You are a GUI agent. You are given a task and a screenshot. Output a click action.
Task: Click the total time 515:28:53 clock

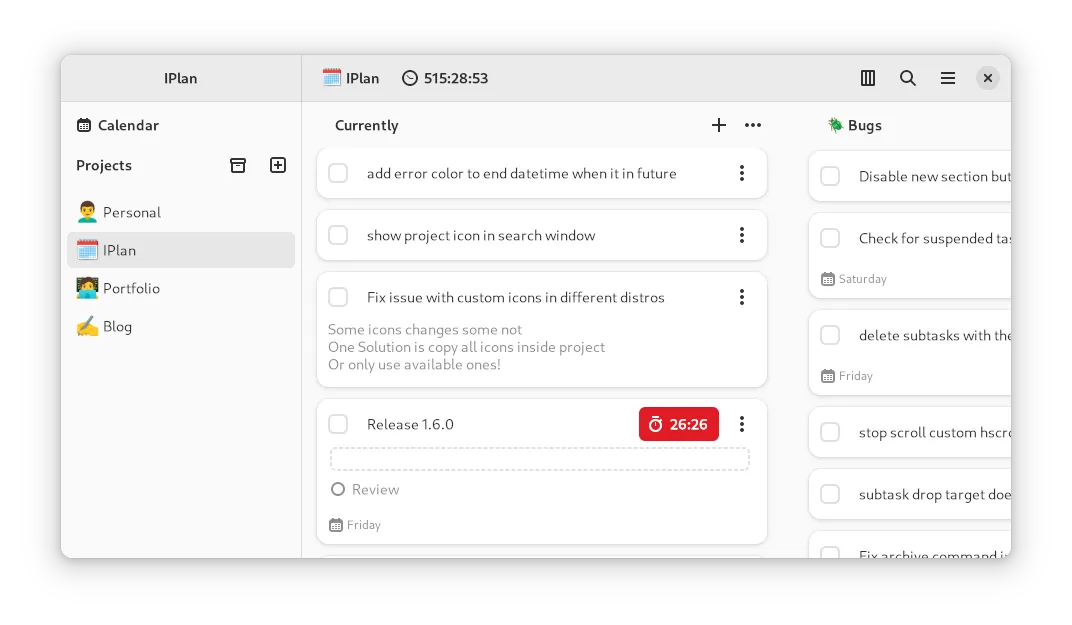pyautogui.click(x=445, y=78)
